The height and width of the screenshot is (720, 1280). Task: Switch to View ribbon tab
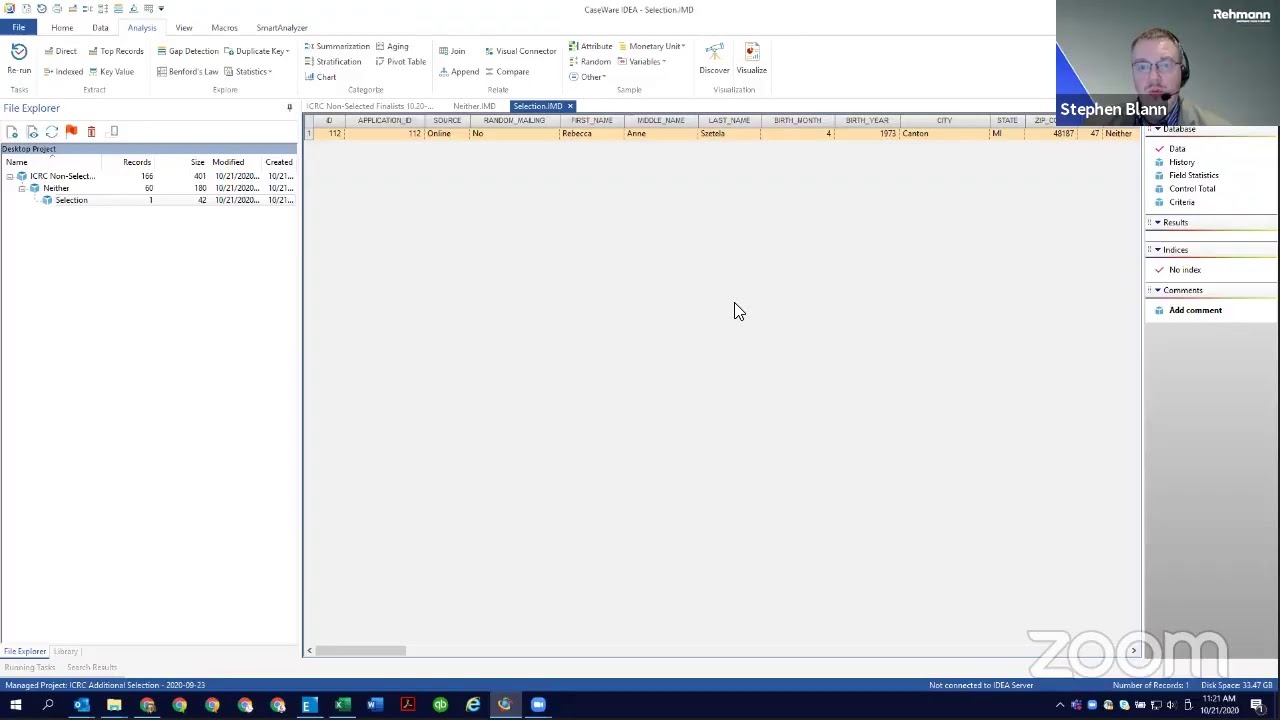[x=184, y=28]
